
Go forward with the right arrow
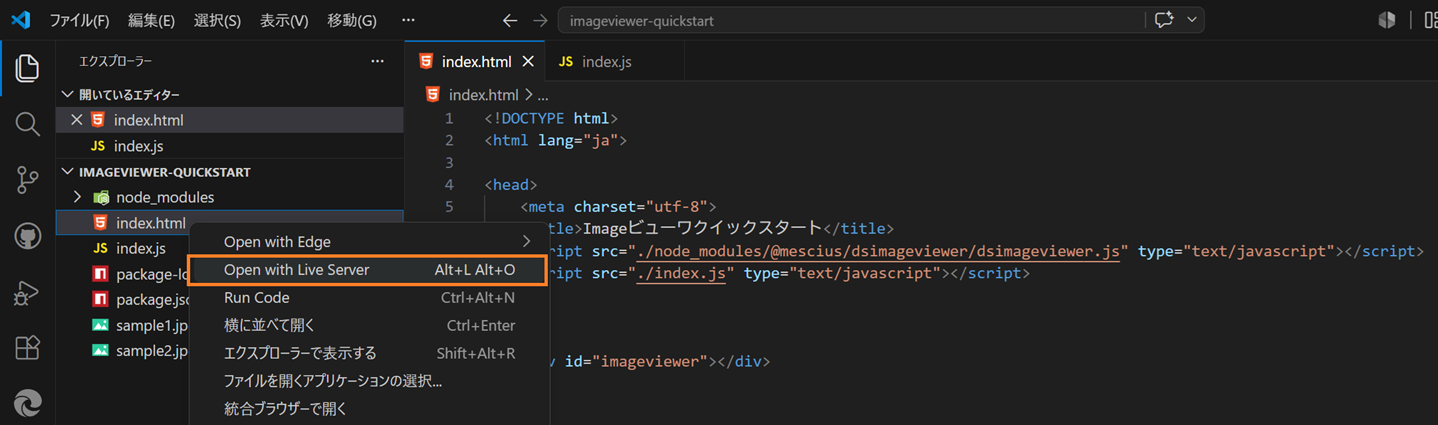click(x=540, y=20)
